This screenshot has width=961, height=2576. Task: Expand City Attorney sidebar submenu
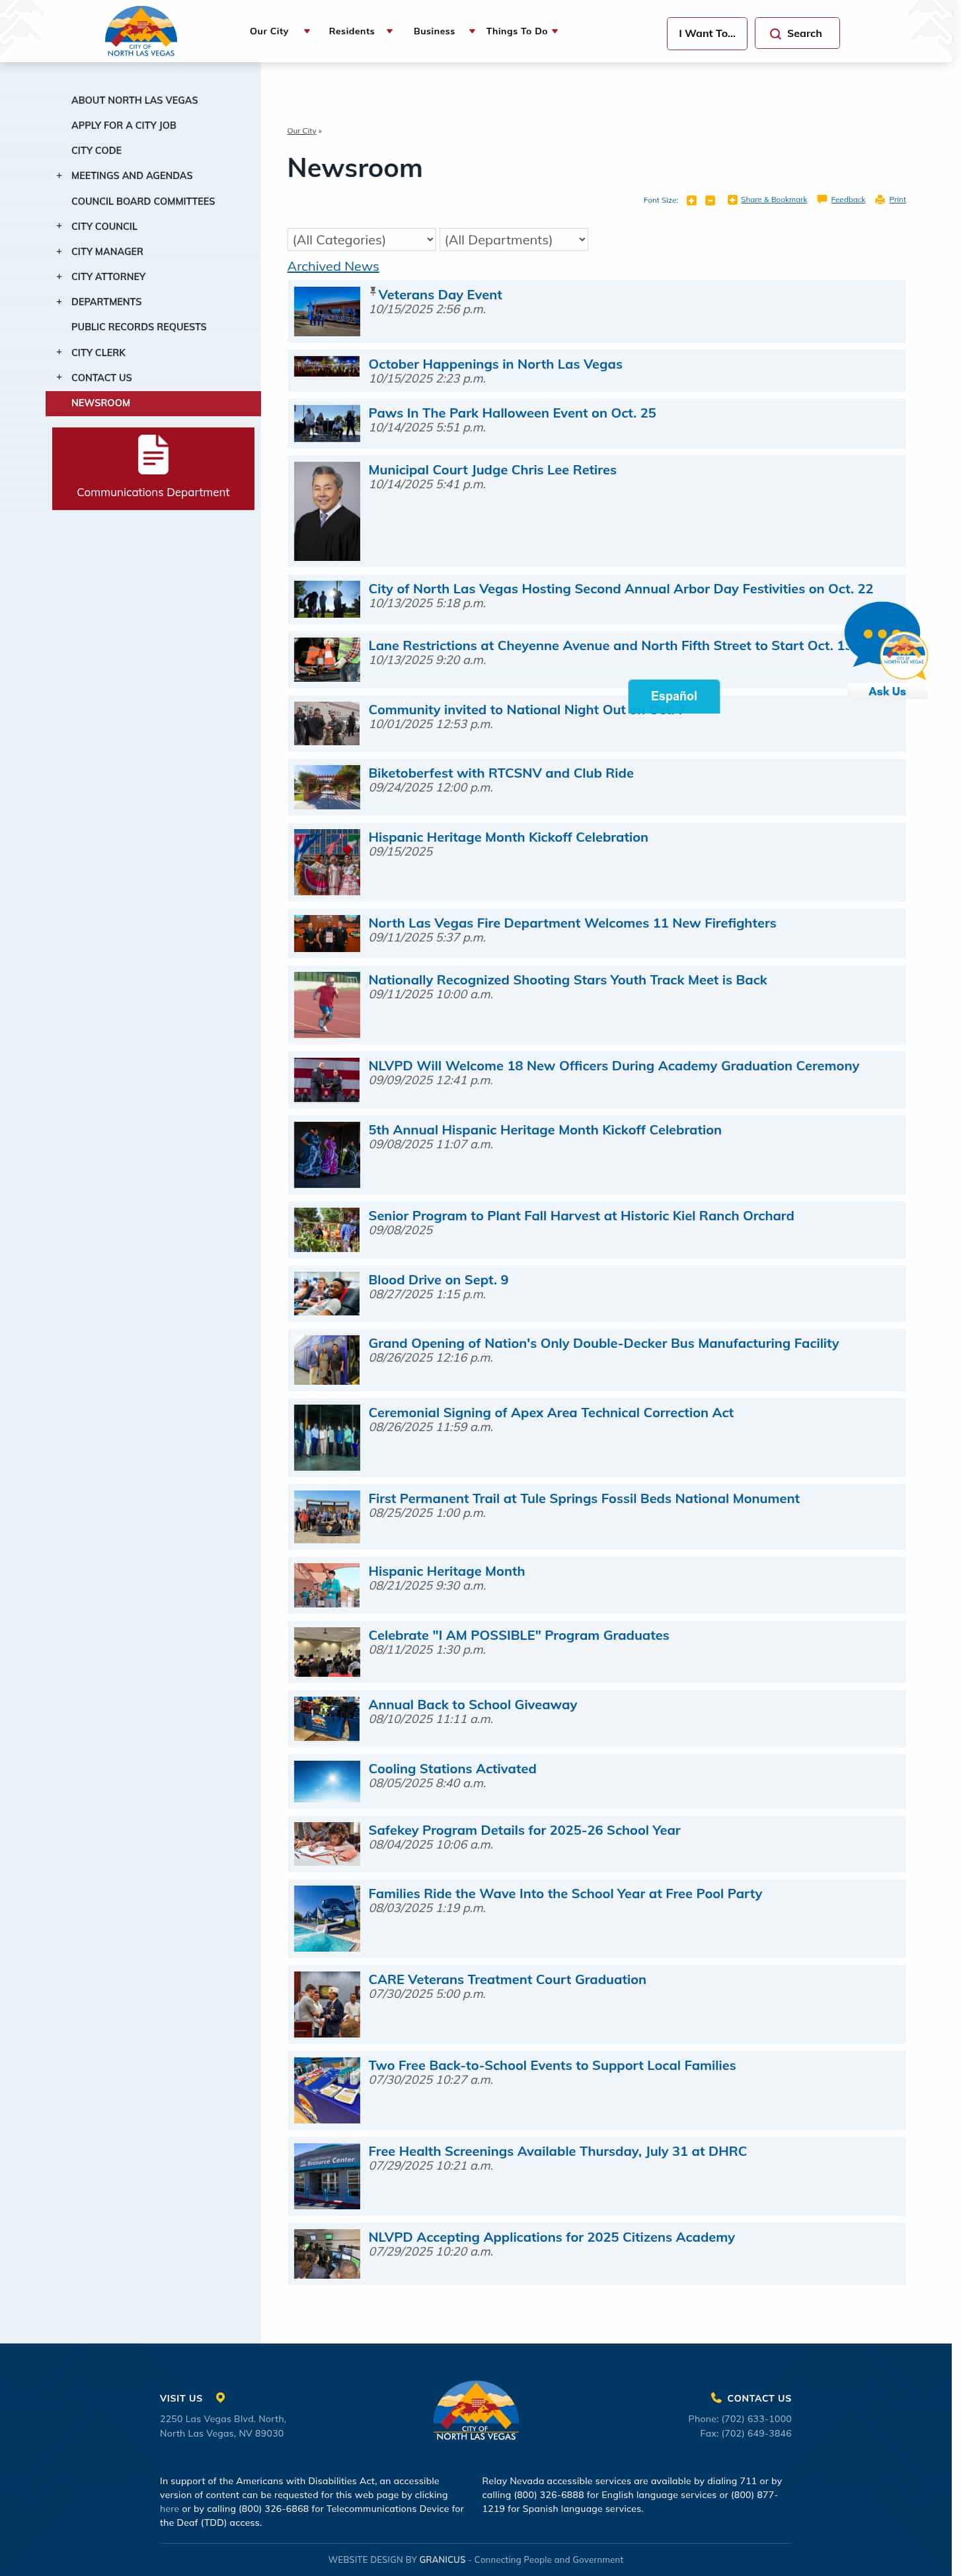pos(59,277)
